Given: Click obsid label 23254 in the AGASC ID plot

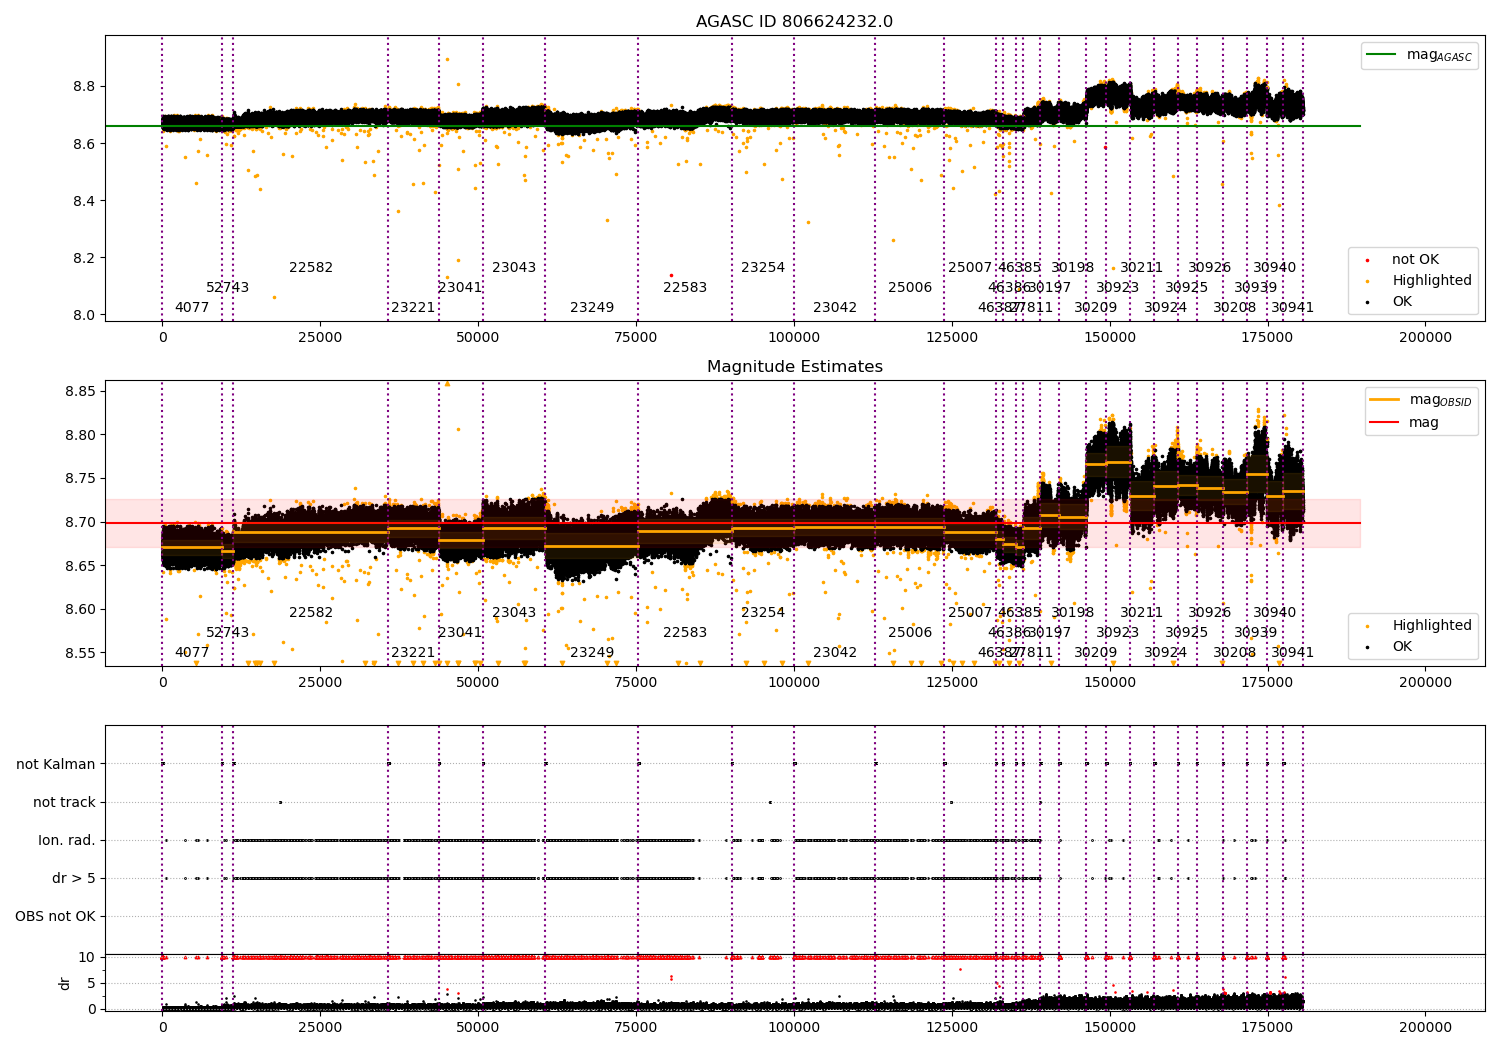Looking at the screenshot, I should [x=763, y=268].
